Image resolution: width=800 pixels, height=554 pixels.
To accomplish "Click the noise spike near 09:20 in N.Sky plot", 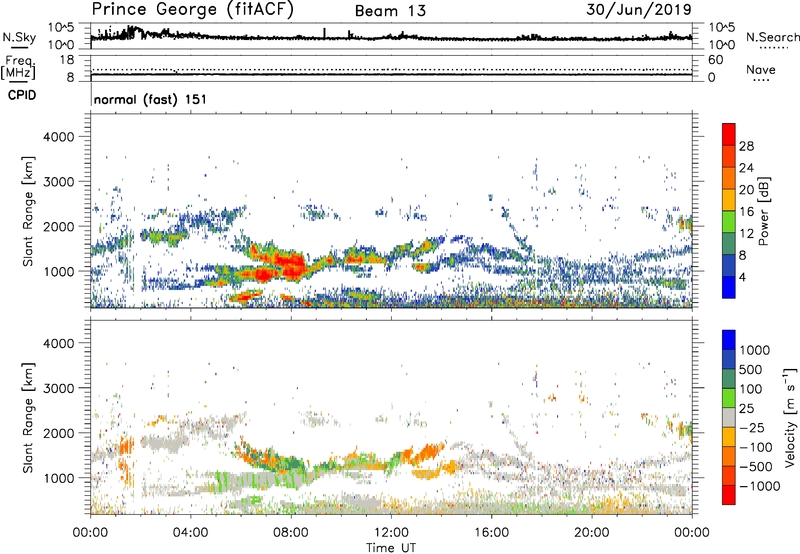I will click(x=324, y=33).
